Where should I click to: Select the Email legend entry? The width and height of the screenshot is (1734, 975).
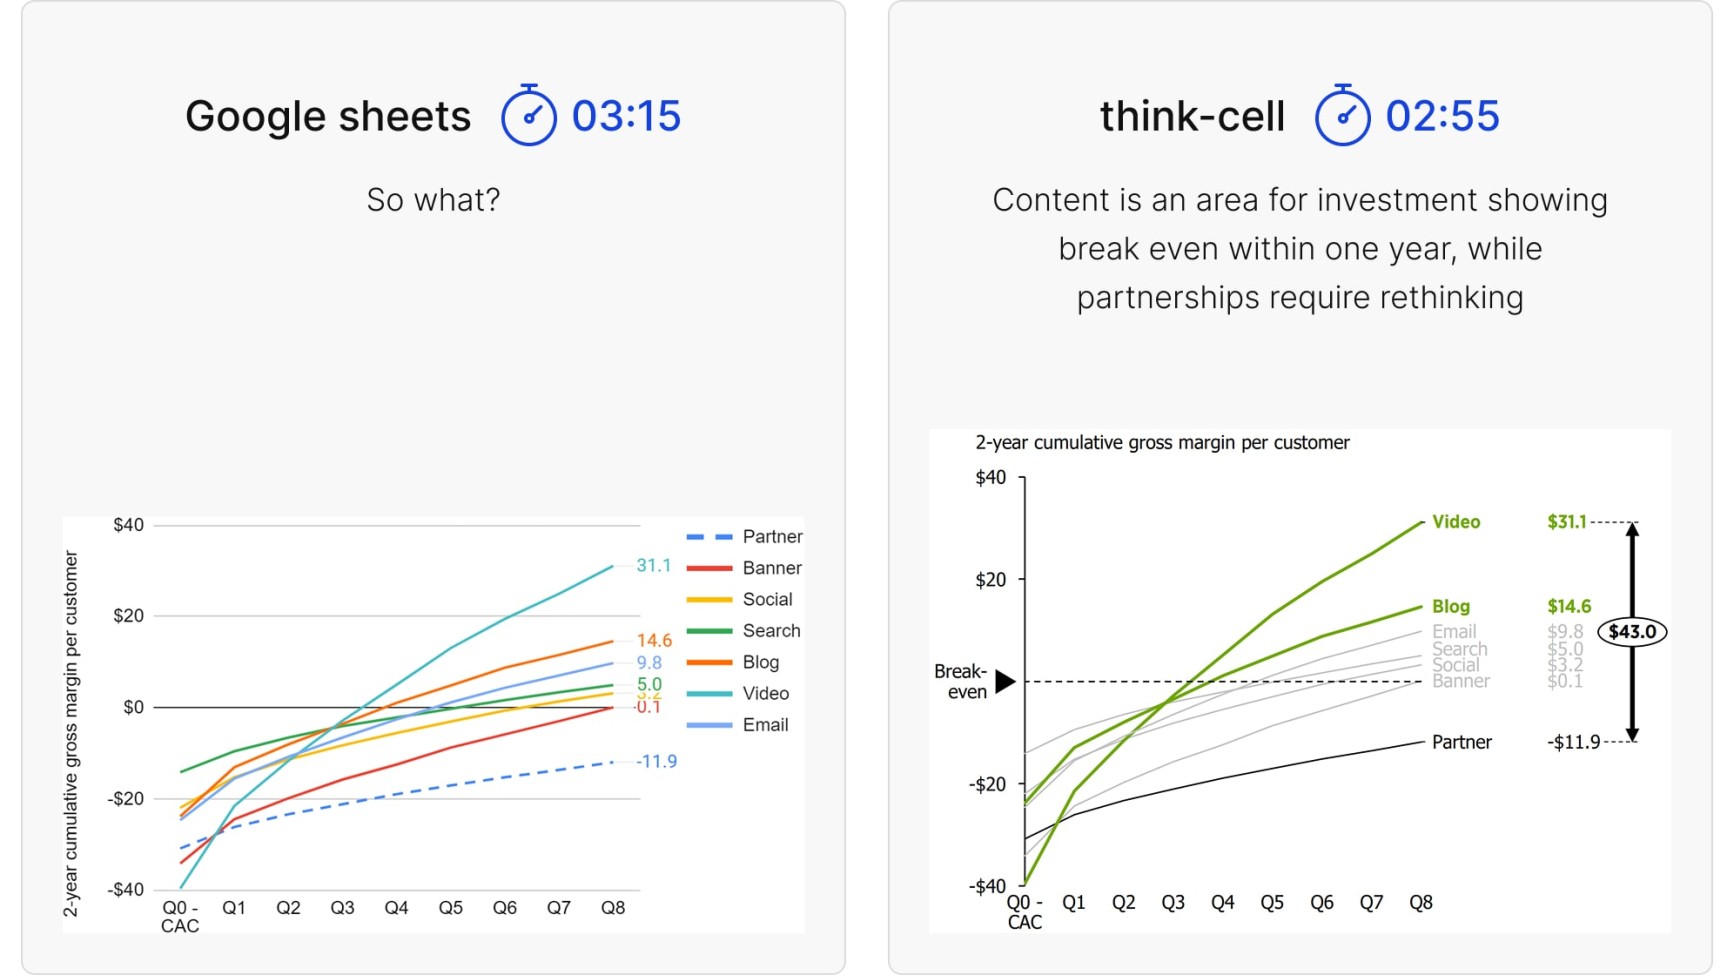(737, 725)
